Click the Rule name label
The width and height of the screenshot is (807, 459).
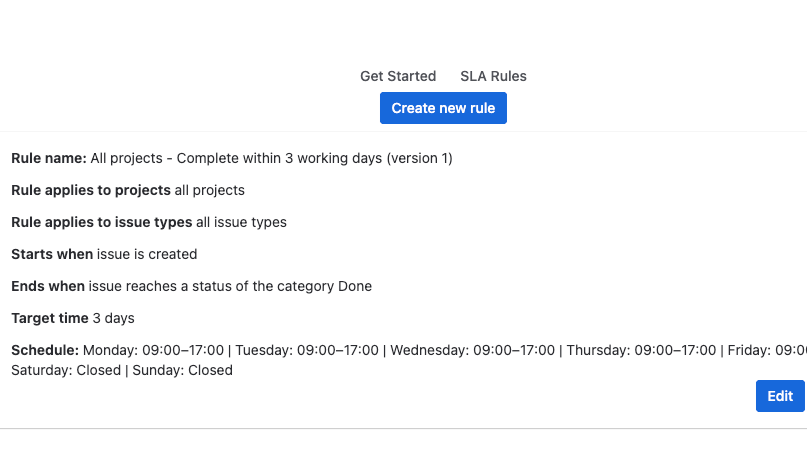coord(48,158)
